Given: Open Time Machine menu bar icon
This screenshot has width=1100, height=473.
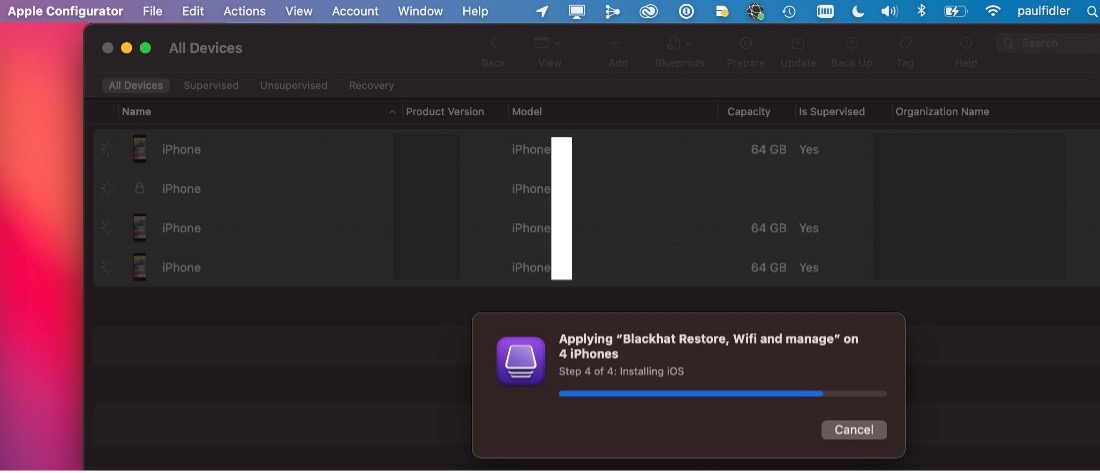Looking at the screenshot, I should 789,11.
